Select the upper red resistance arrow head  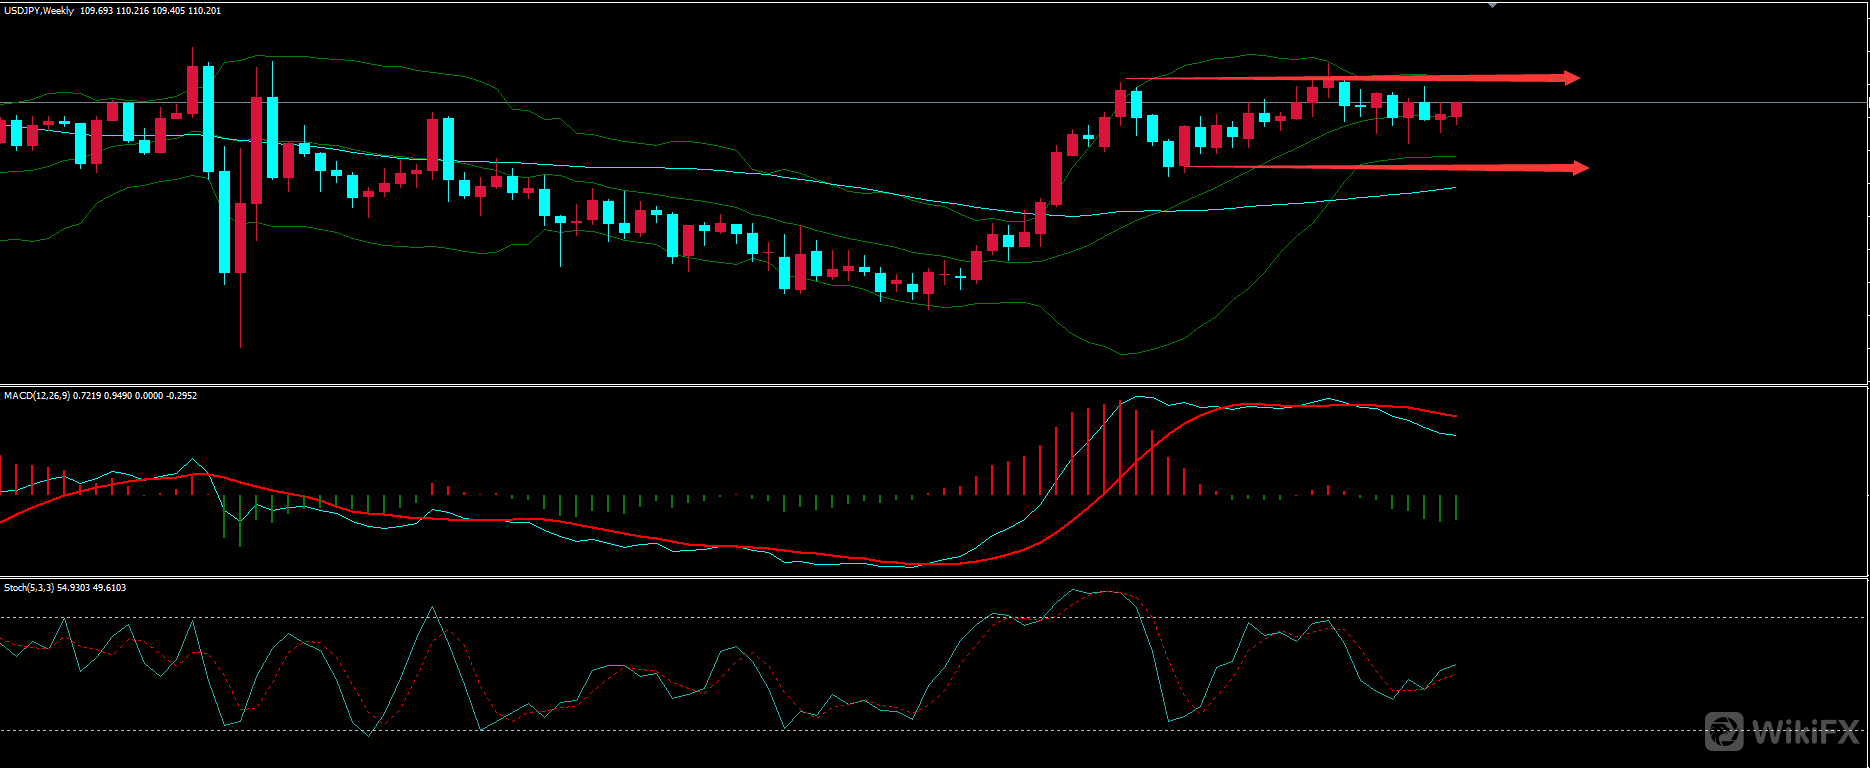pyautogui.click(x=1571, y=78)
